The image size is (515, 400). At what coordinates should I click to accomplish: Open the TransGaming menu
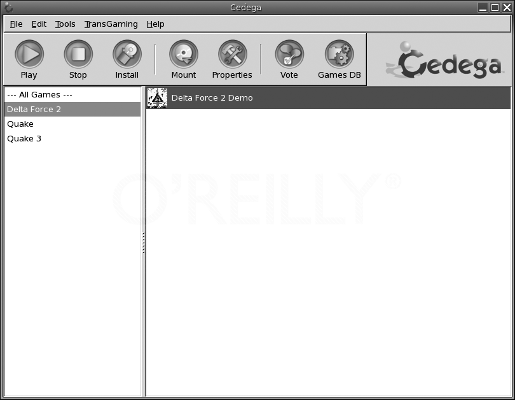pos(111,24)
